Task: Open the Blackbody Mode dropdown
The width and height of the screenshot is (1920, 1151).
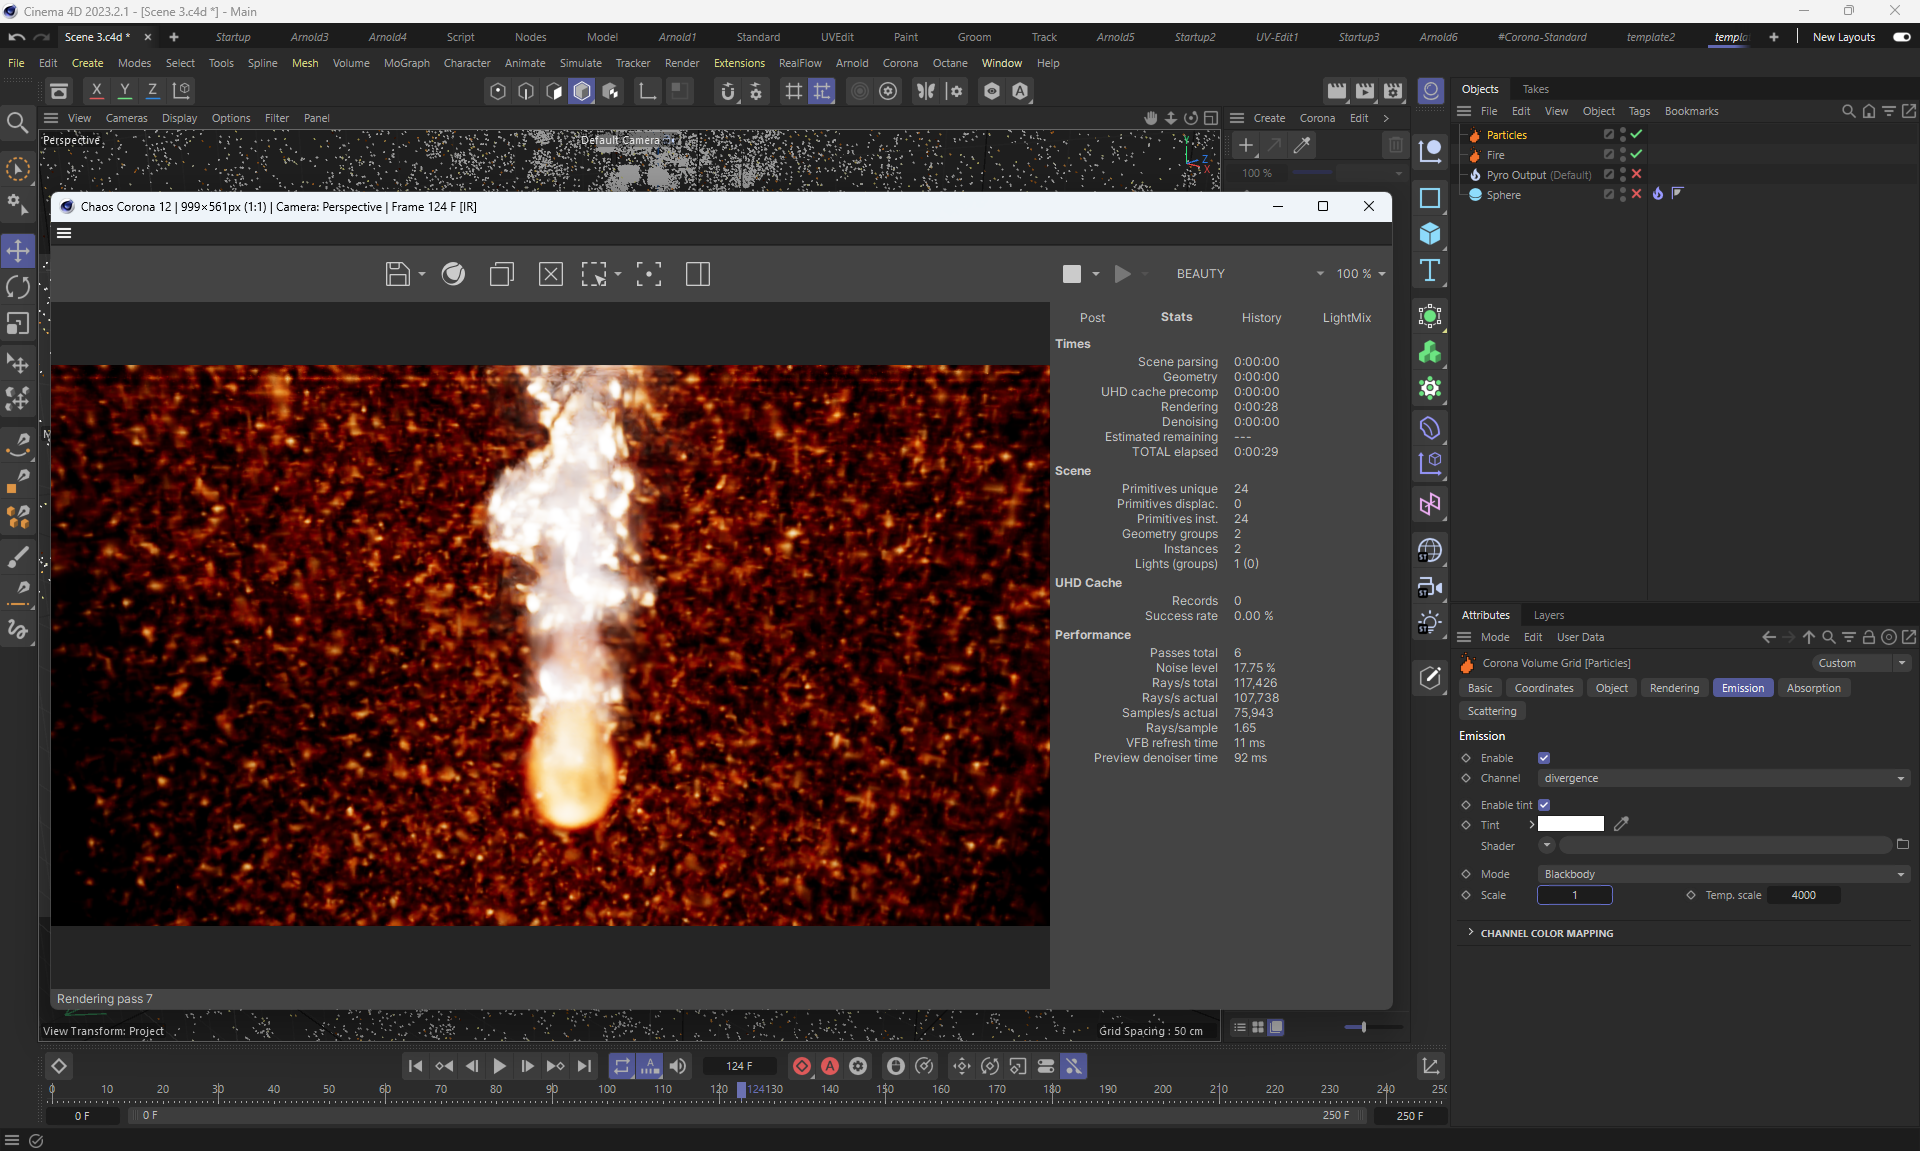Action: pyautogui.click(x=1723, y=874)
